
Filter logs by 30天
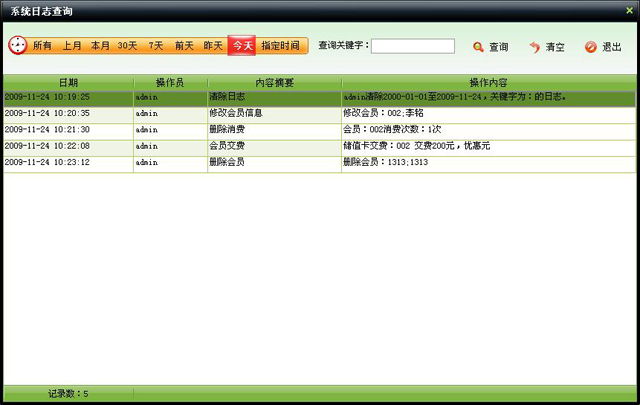128,46
